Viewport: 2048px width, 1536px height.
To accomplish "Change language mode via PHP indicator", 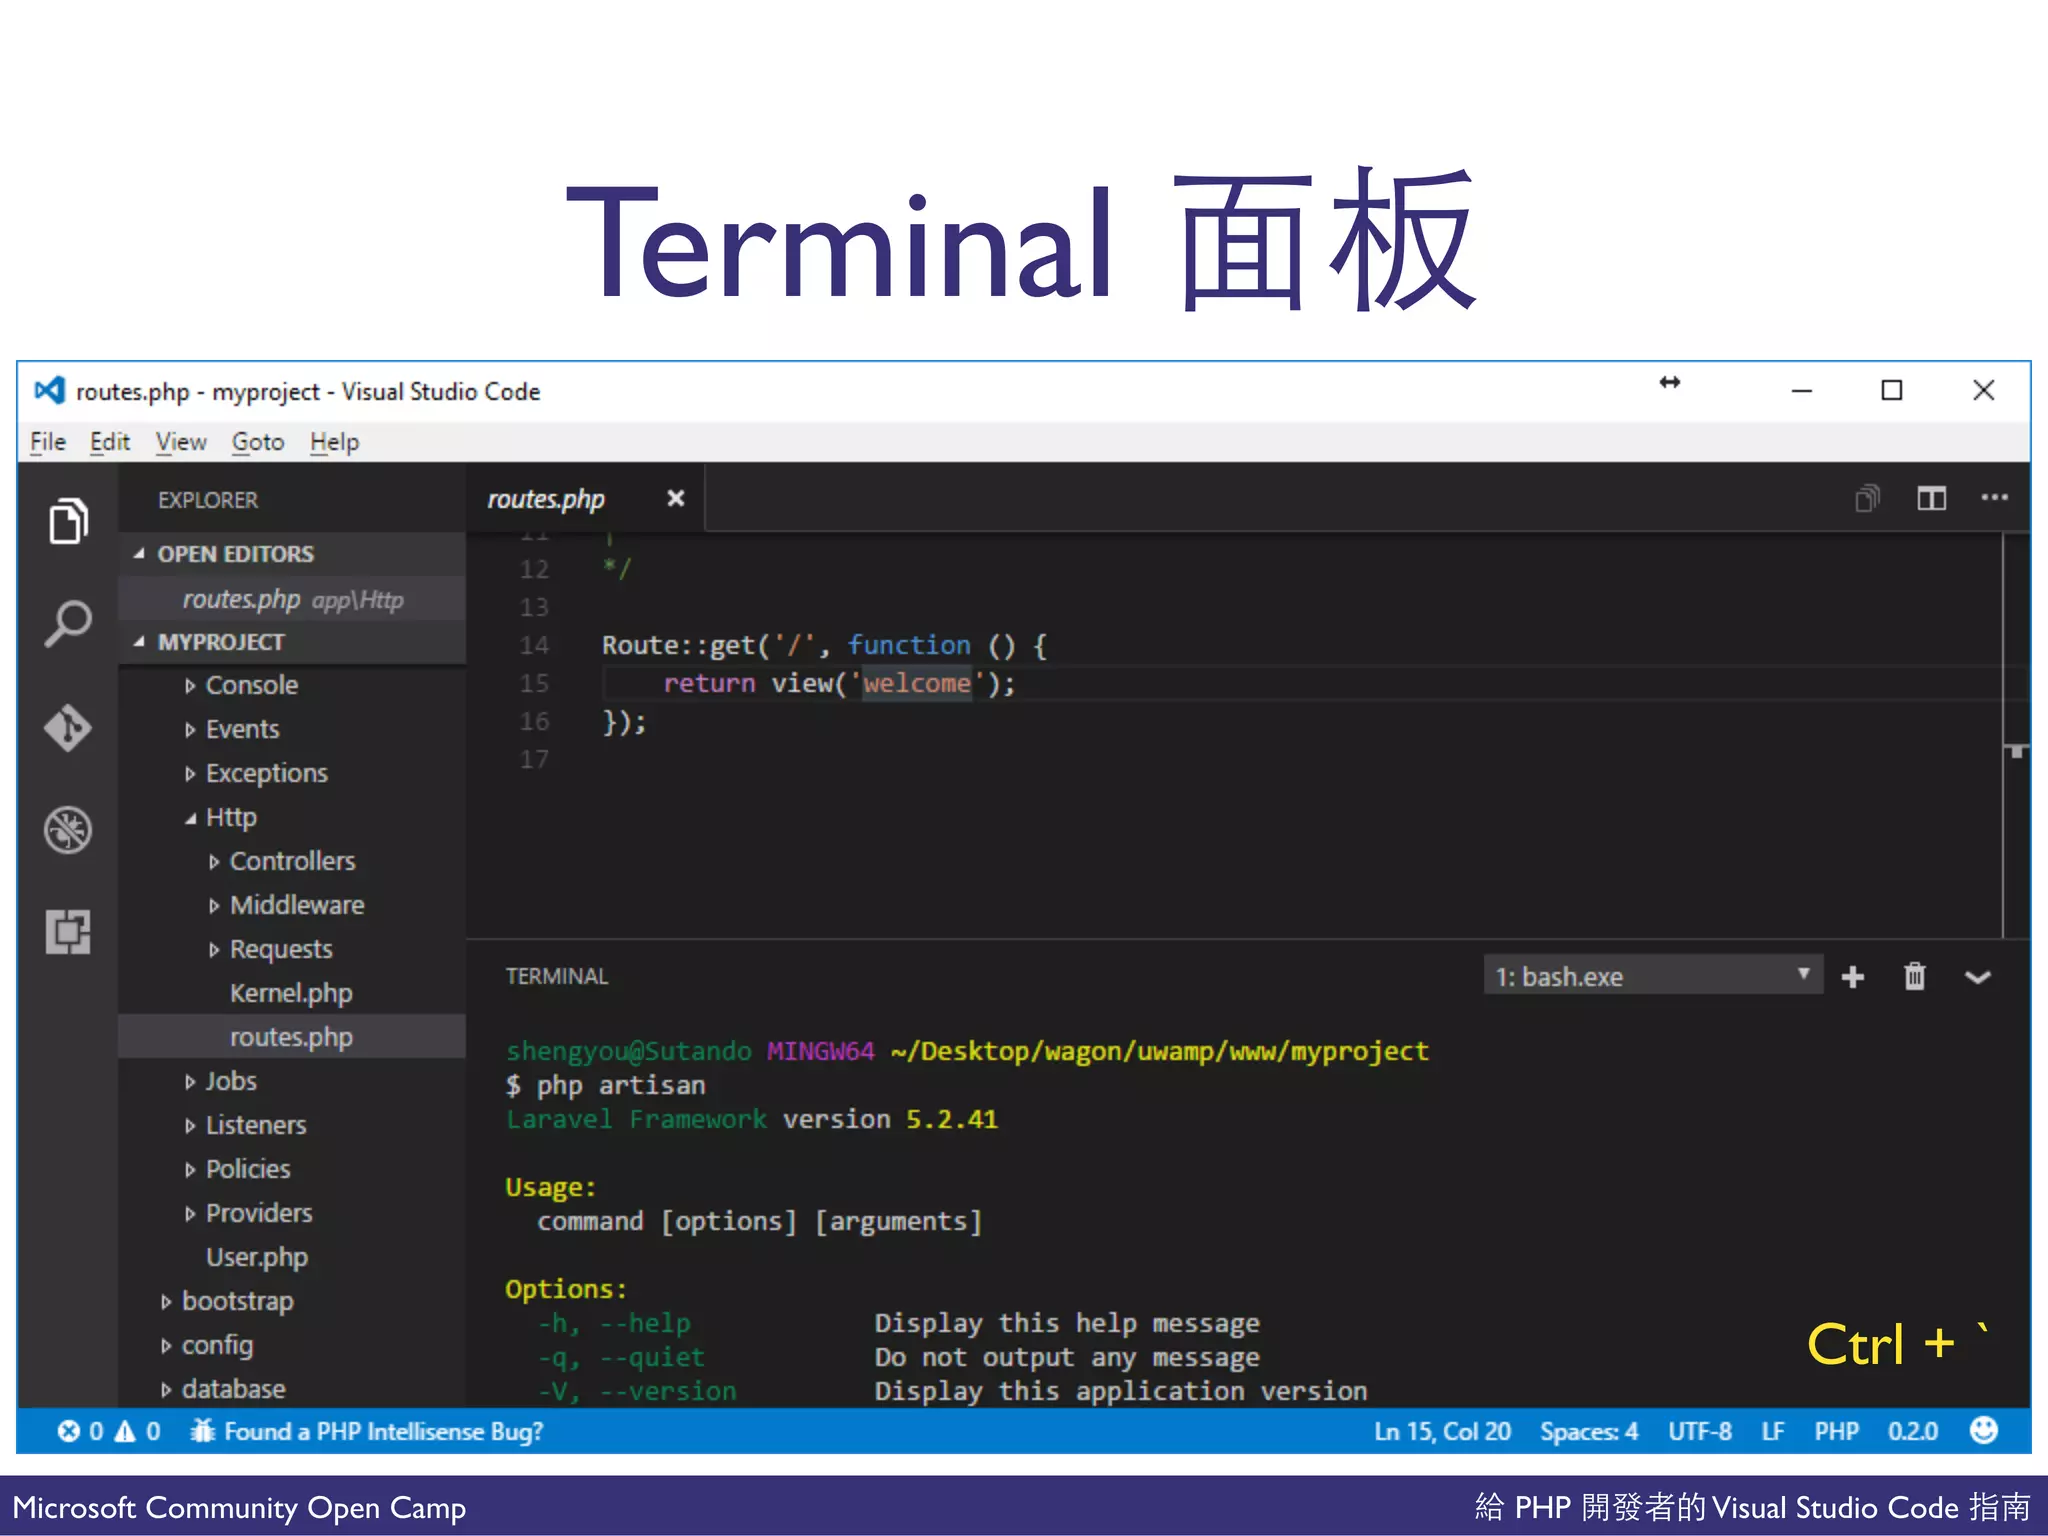I will click(1837, 1431).
